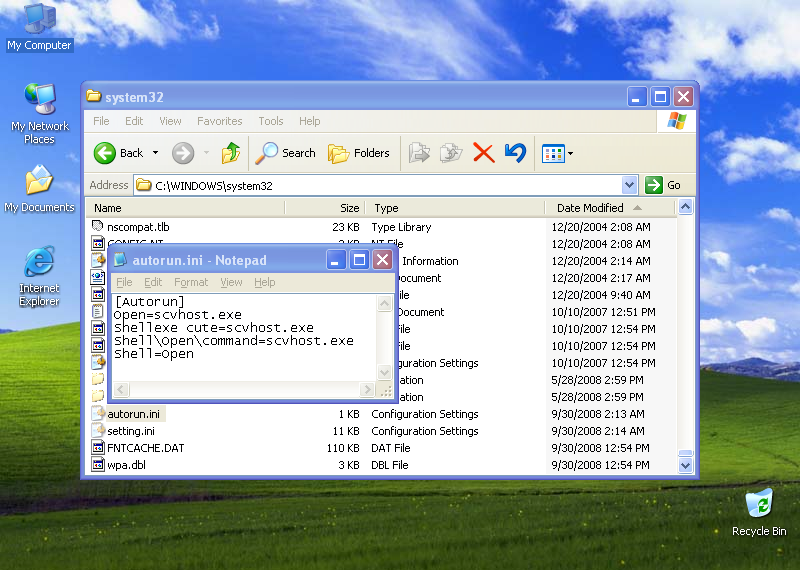Sort by the Size column header

tap(324, 208)
